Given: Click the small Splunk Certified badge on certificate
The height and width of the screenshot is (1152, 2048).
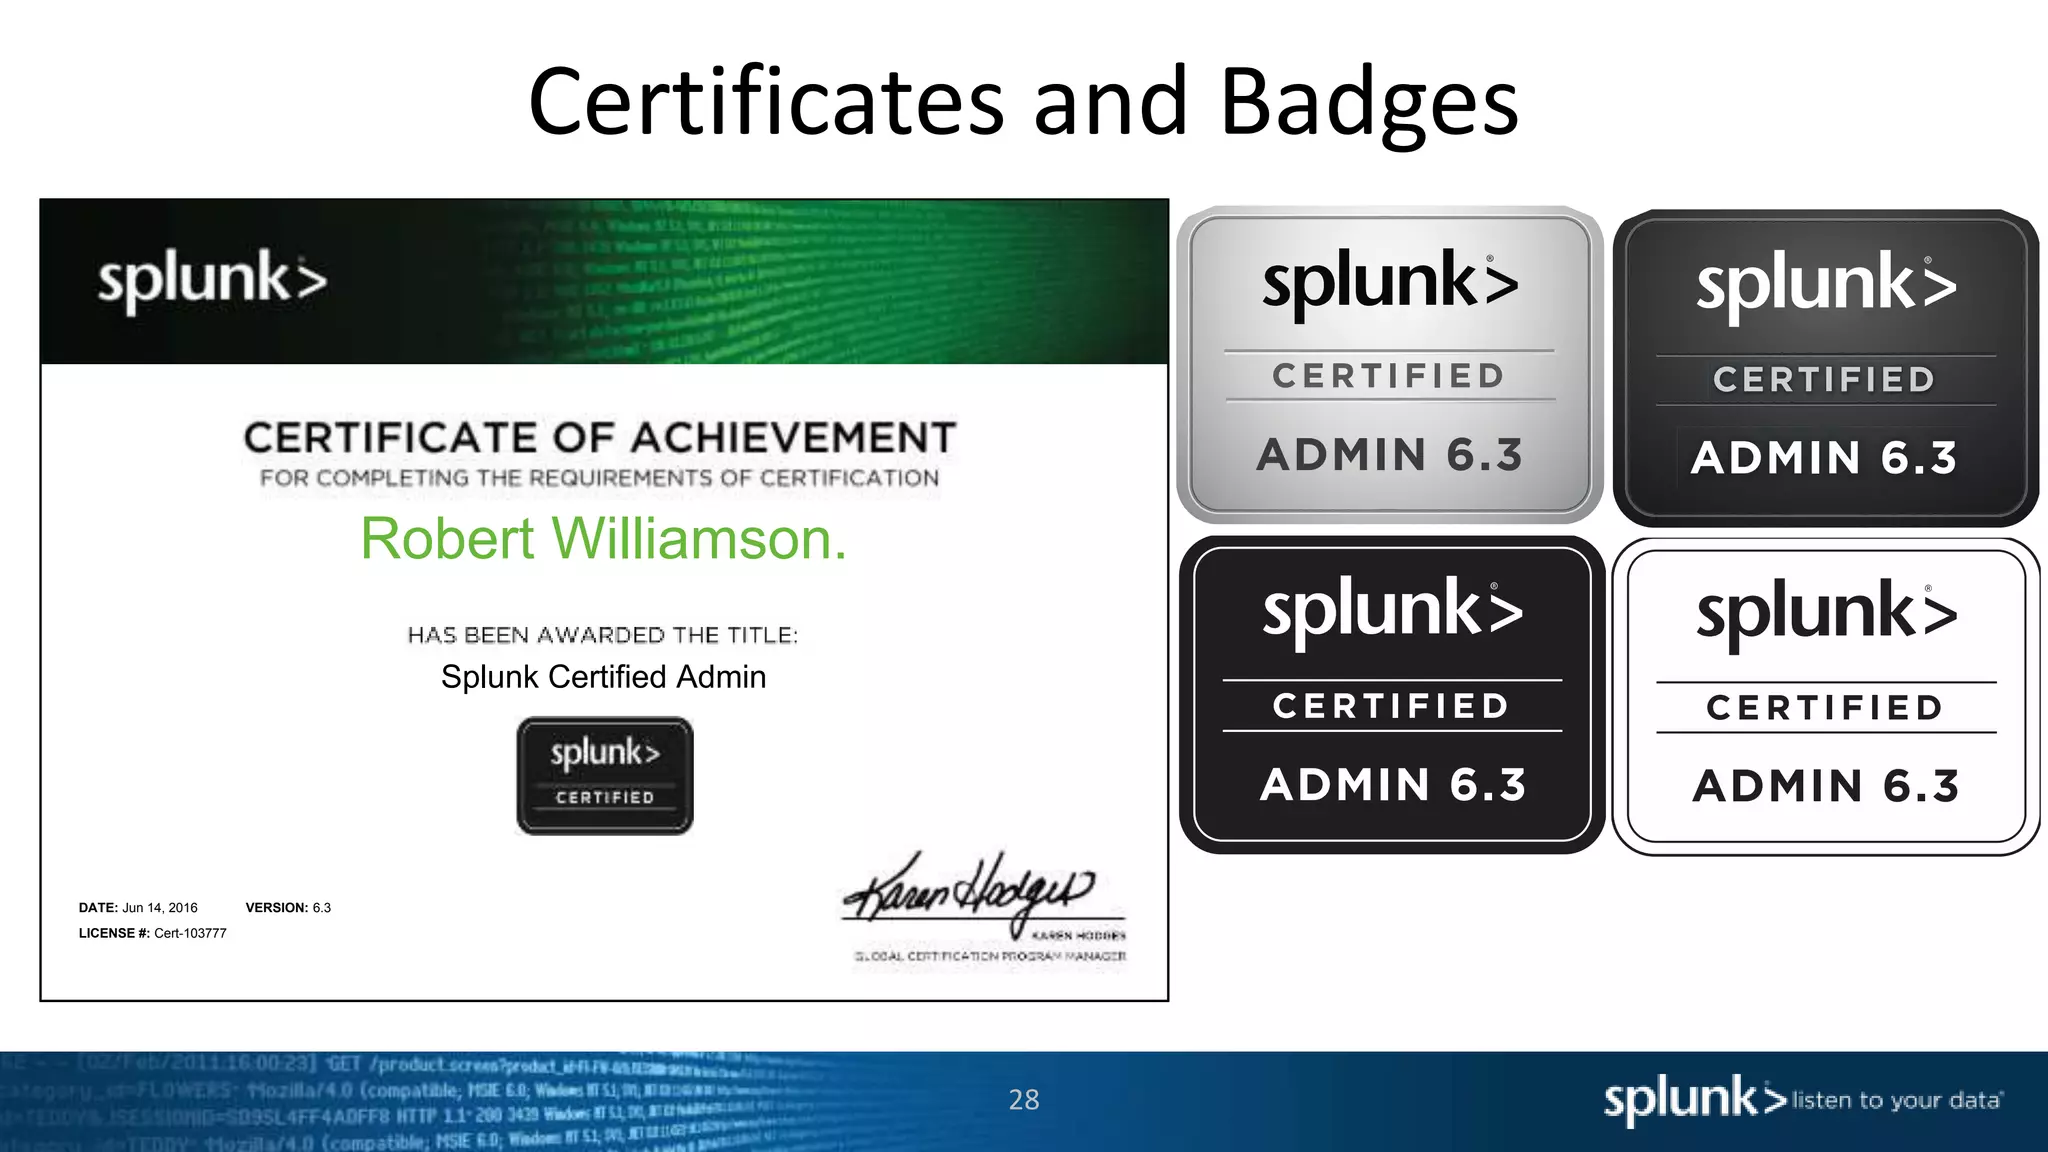Looking at the screenshot, I should (x=605, y=776).
